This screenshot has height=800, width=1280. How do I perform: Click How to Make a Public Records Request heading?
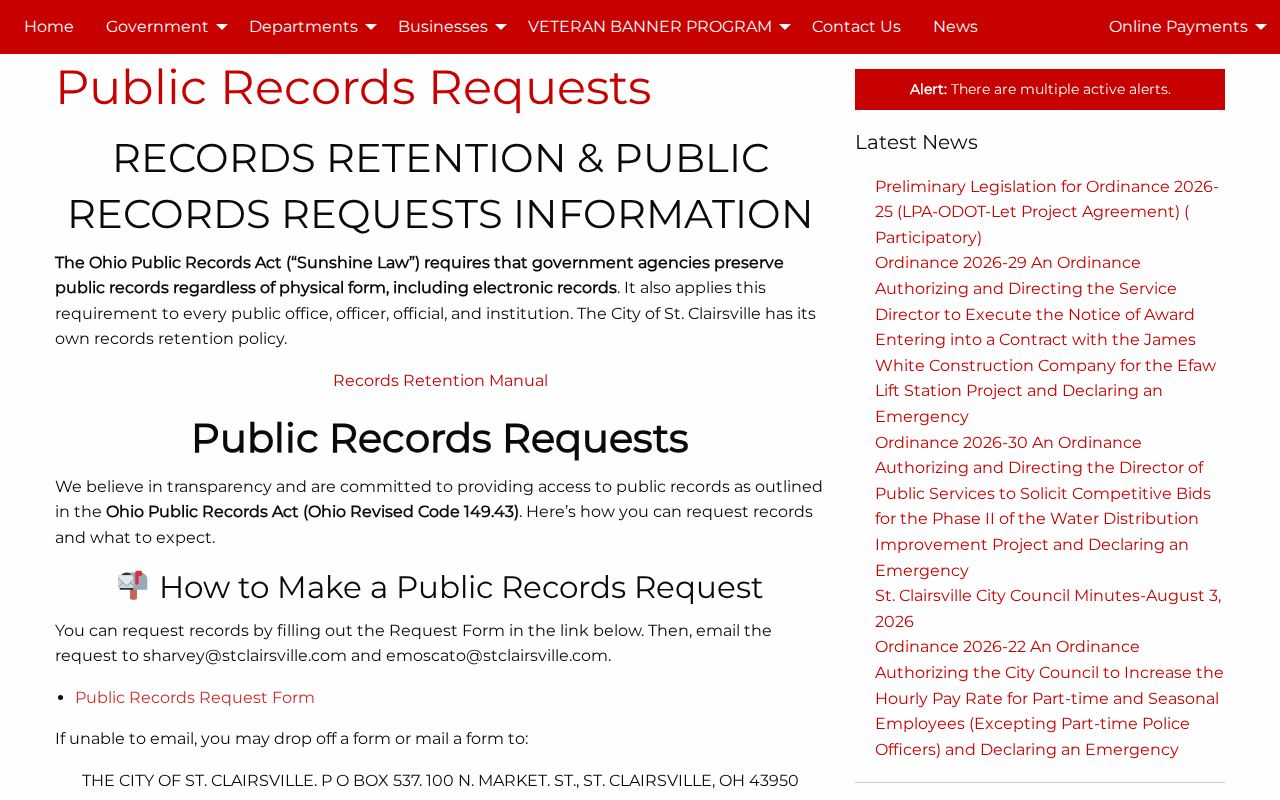pyautogui.click(x=440, y=587)
